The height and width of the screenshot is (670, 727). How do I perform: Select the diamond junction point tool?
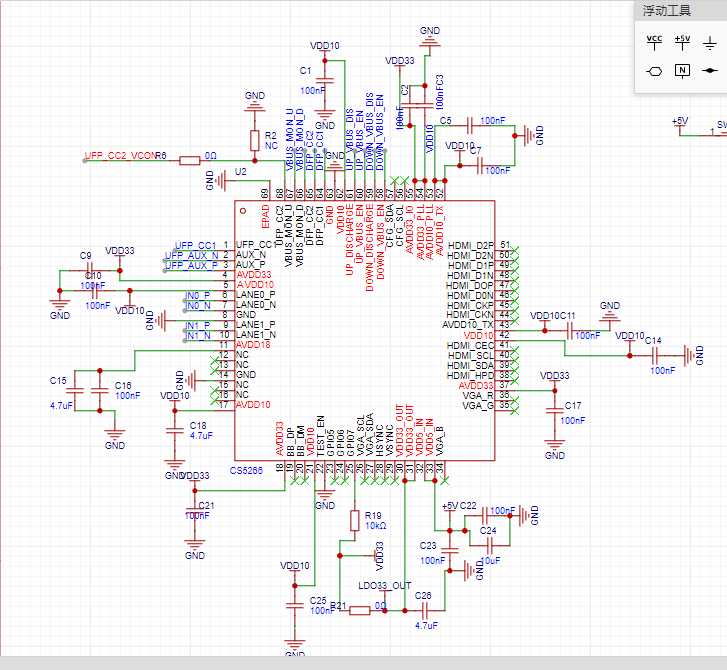(x=710, y=71)
